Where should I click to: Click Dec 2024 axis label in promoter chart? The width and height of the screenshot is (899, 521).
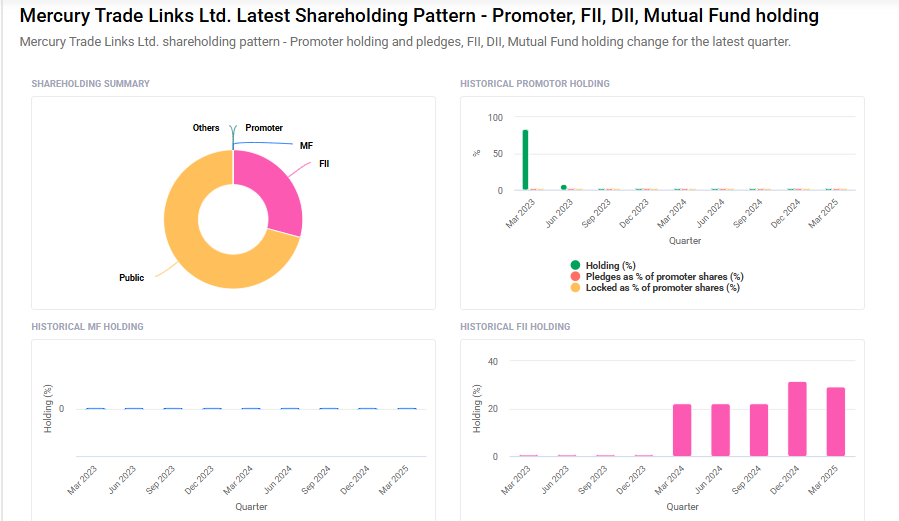tap(785, 214)
